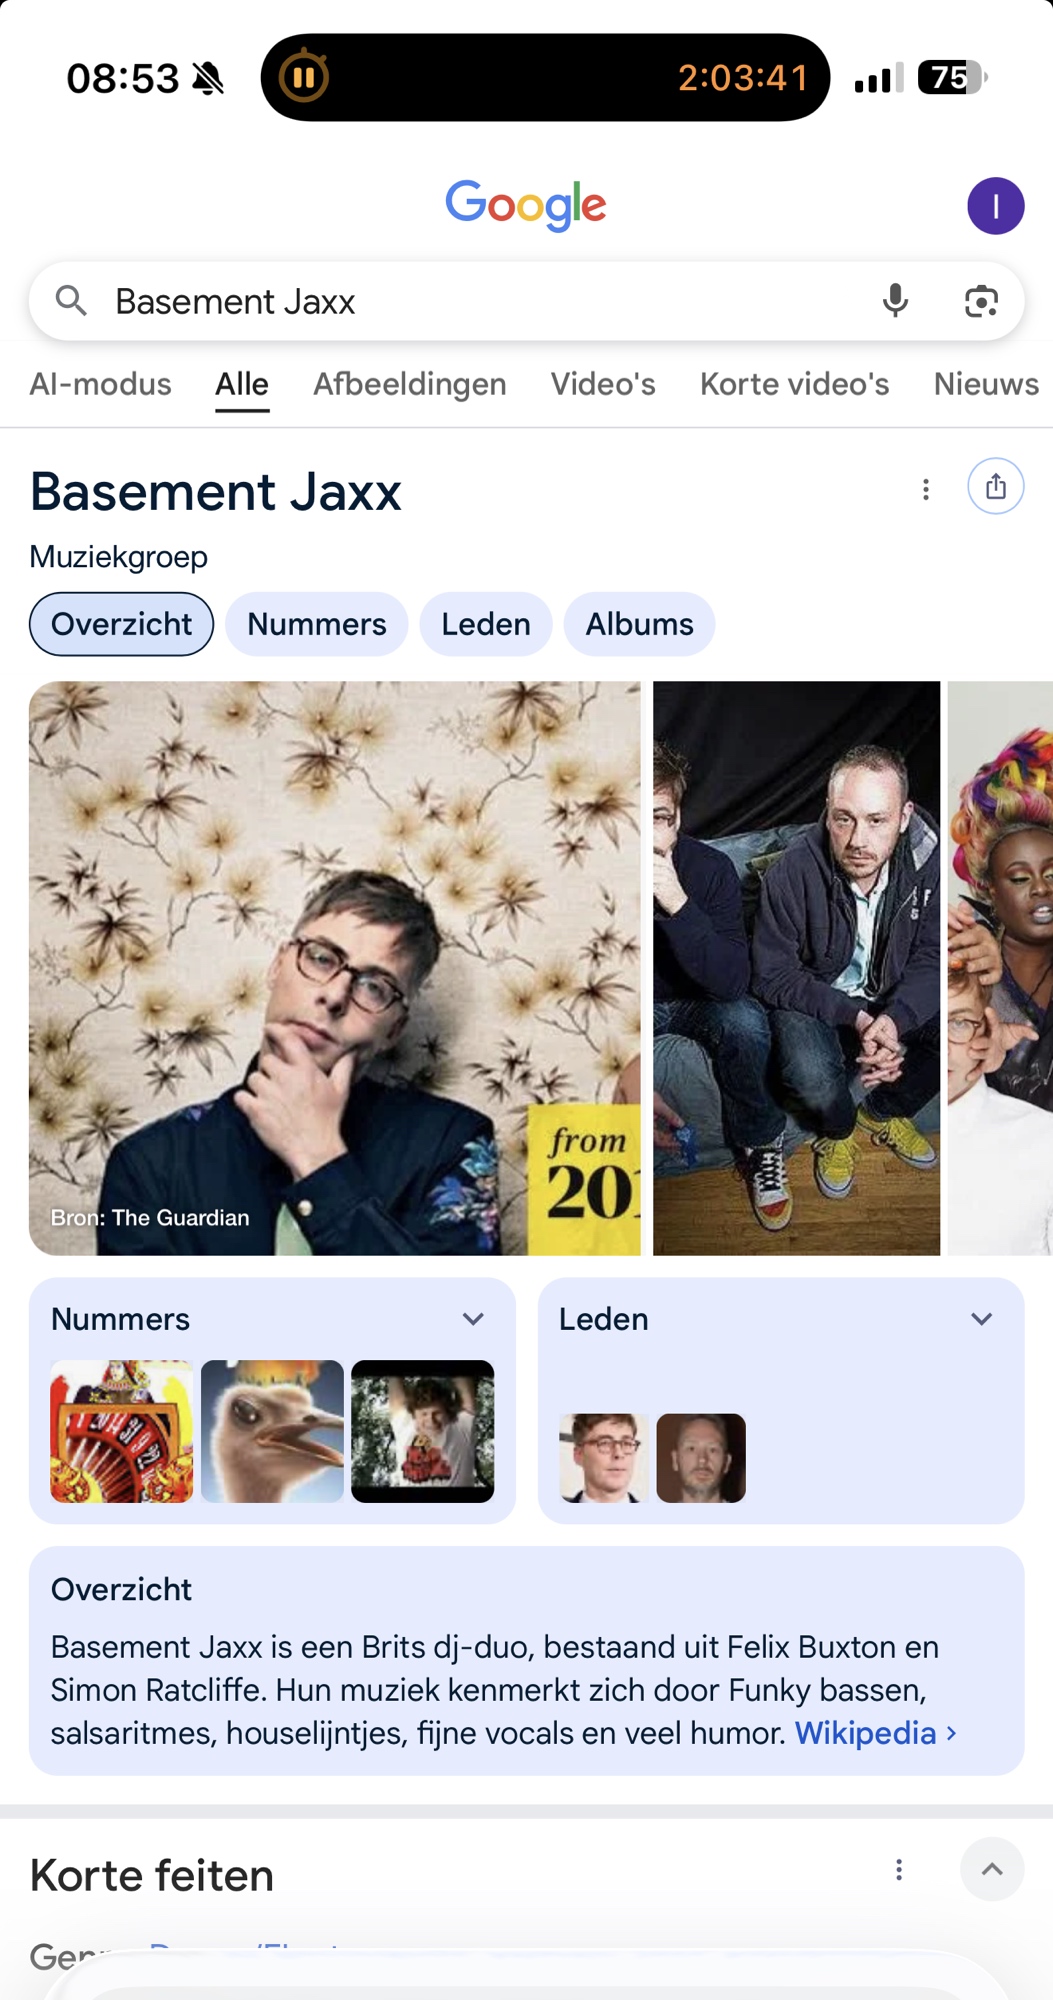Open the purple account avatar
This screenshot has width=1053, height=2000.
[x=995, y=206]
